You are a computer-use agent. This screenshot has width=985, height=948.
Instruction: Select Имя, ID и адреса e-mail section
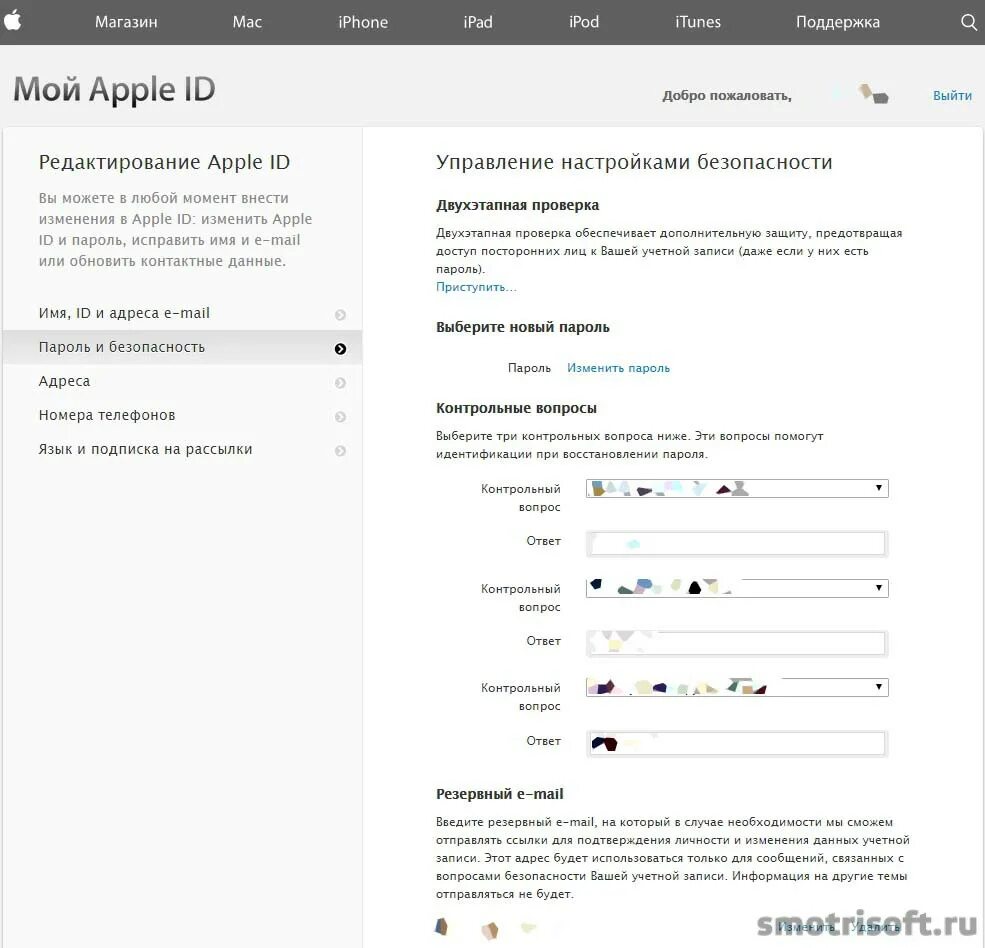click(182, 313)
